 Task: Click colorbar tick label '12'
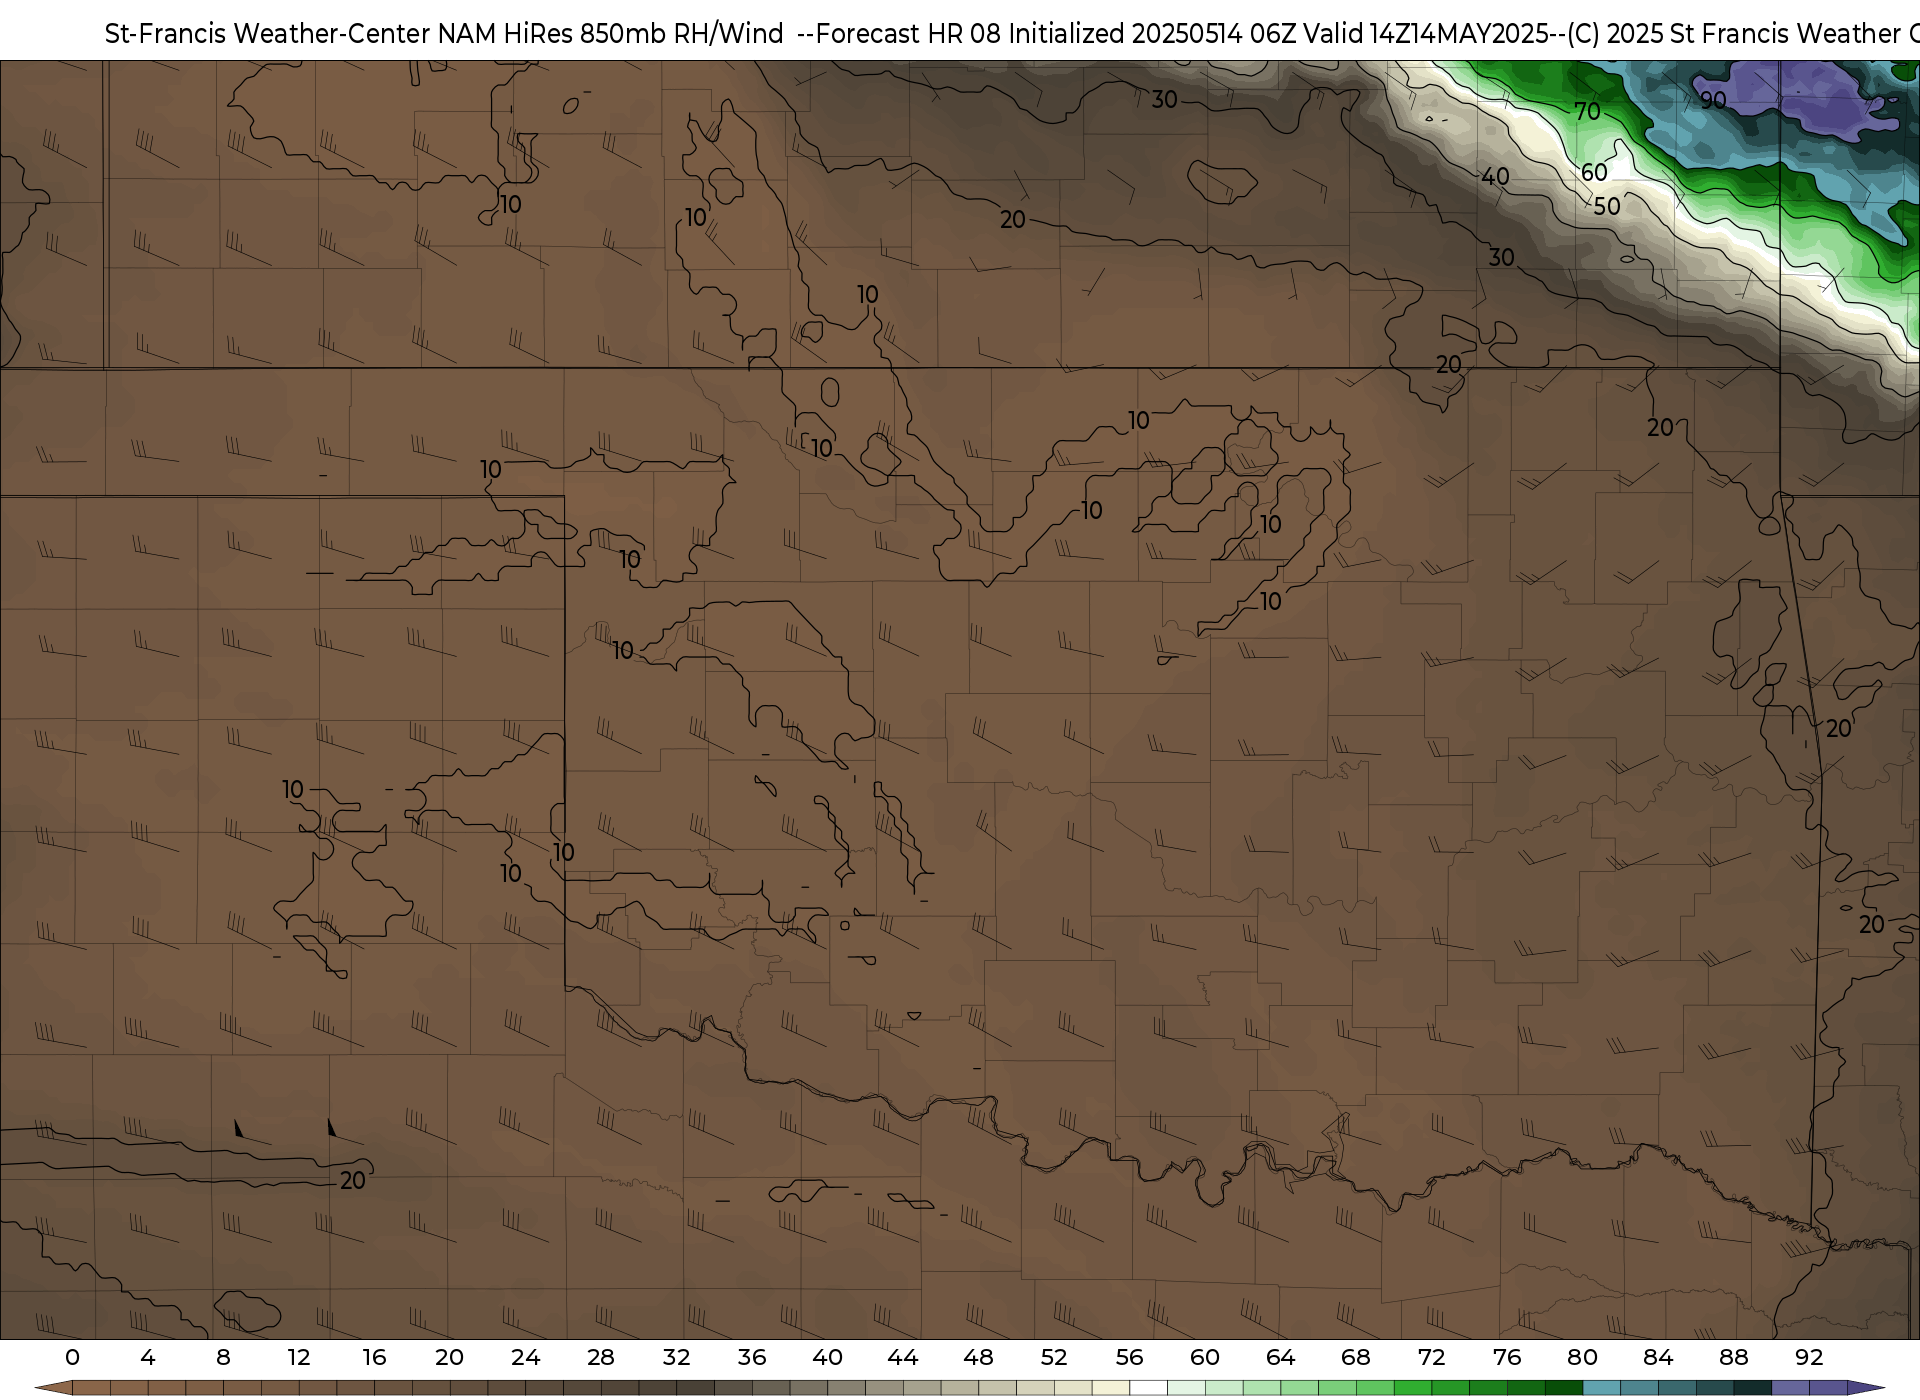(298, 1357)
